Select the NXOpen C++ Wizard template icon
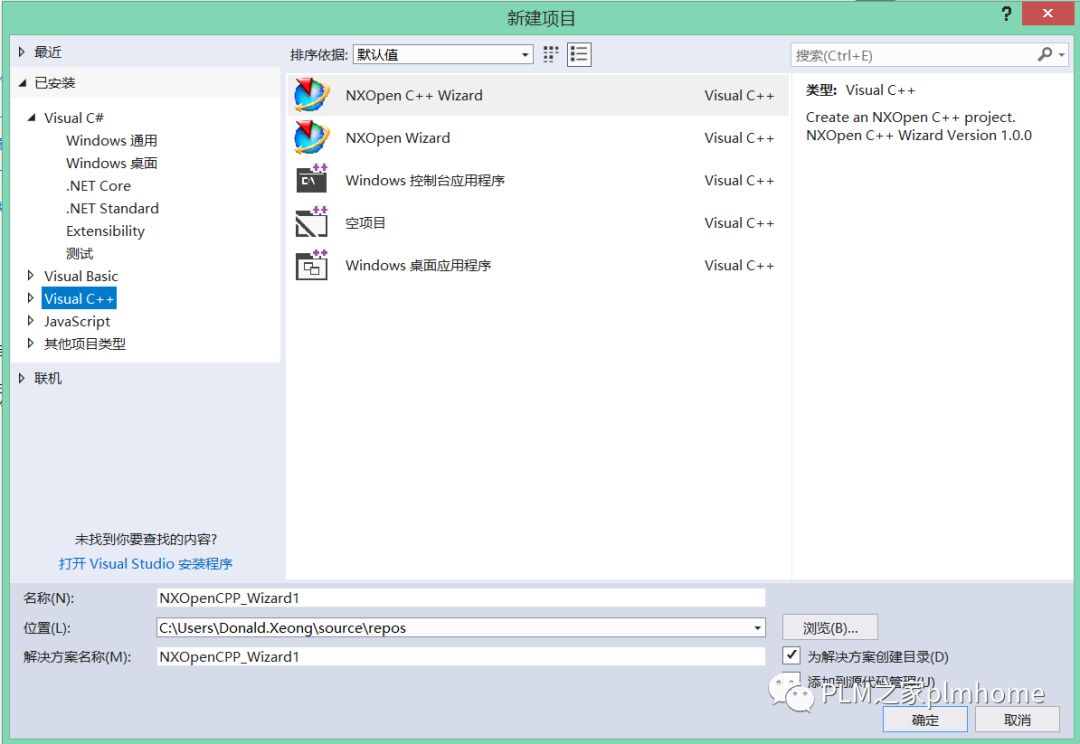Viewport: 1080px width, 744px height. point(311,95)
